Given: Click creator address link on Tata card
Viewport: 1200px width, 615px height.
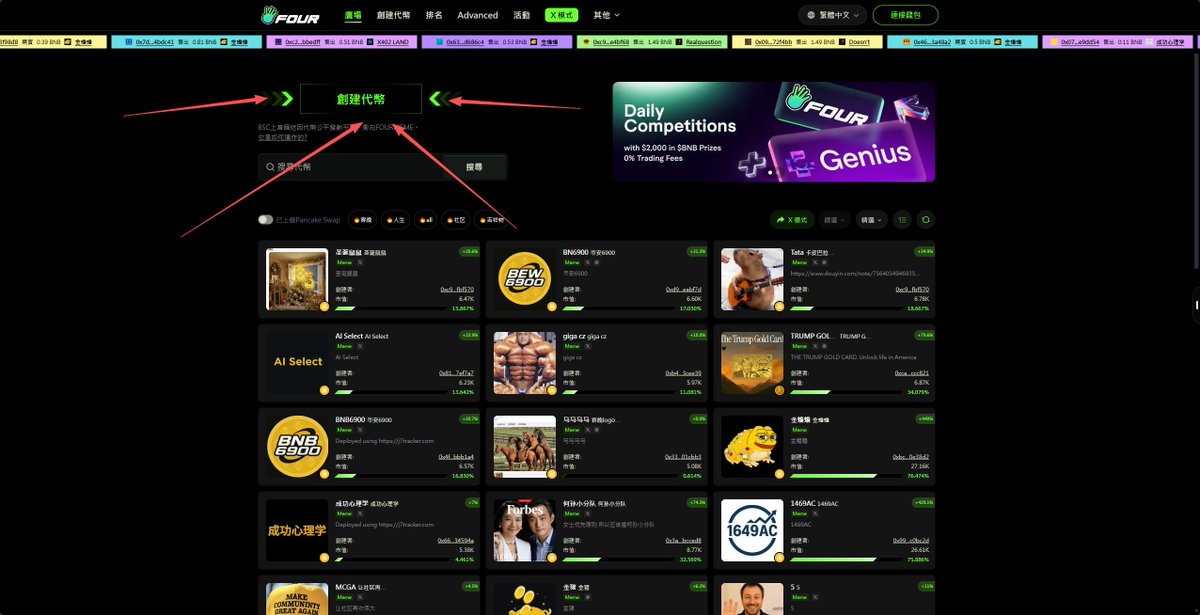Looking at the screenshot, I should 911,289.
